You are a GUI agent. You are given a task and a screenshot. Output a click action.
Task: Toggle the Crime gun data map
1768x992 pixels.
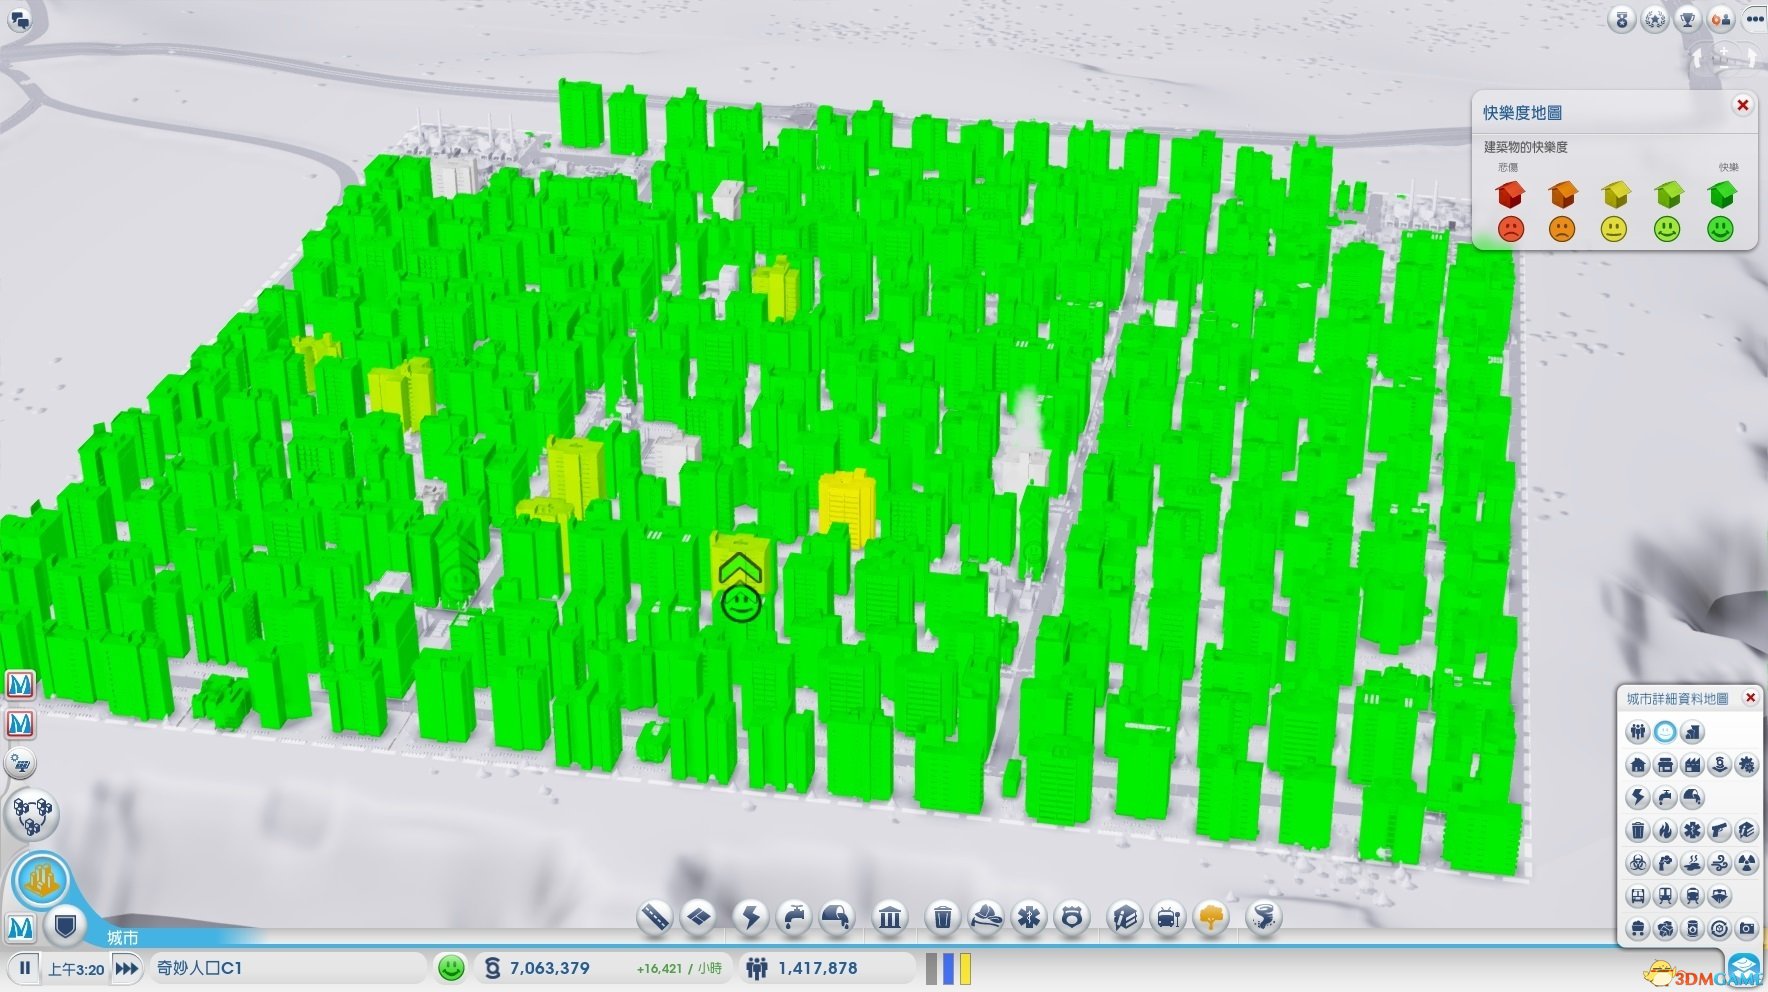click(x=1719, y=830)
